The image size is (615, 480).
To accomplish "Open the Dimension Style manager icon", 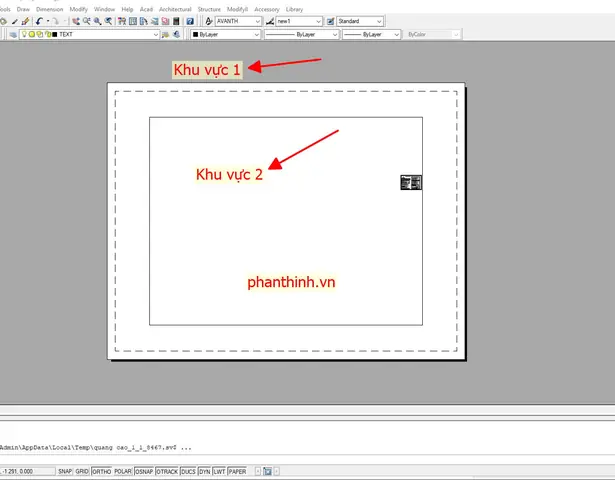I will pyautogui.click(x=270, y=21).
